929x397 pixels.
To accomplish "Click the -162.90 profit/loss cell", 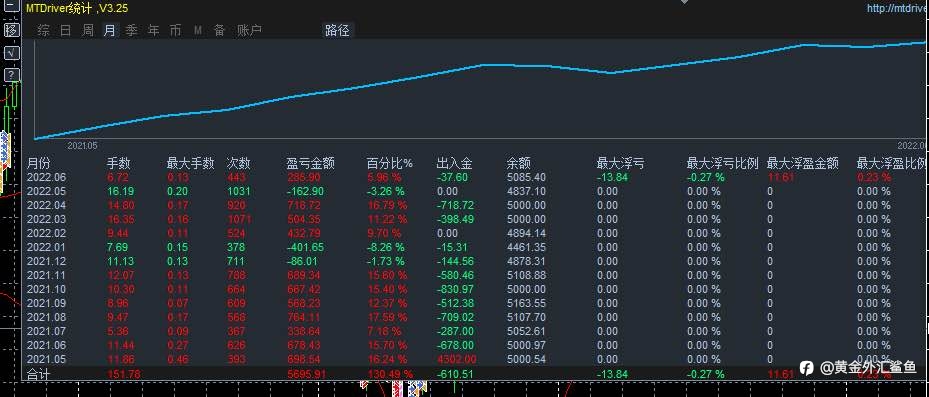I will point(305,191).
